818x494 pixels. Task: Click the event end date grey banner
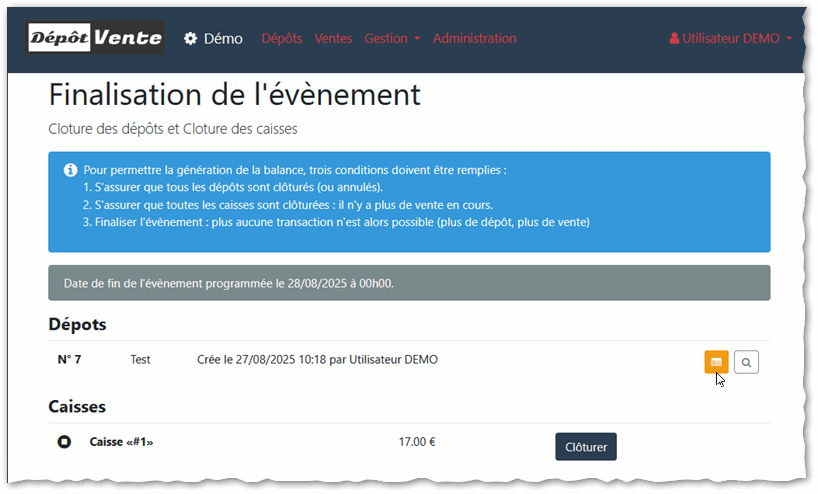(409, 283)
